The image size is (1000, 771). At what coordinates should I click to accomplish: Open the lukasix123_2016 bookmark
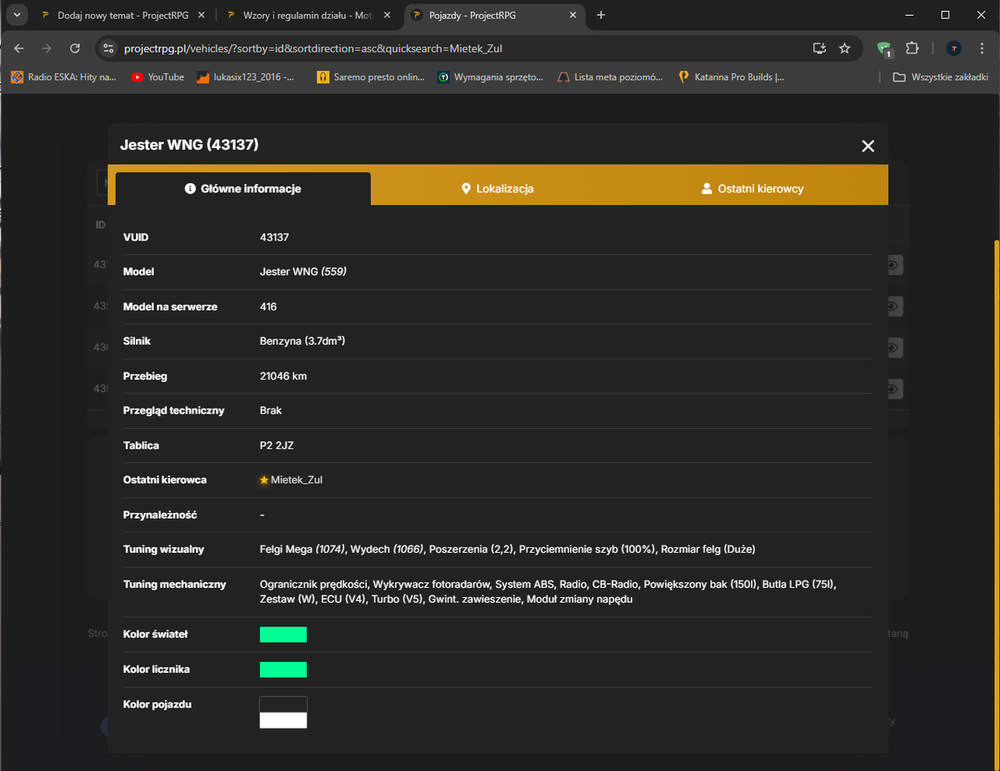point(246,77)
